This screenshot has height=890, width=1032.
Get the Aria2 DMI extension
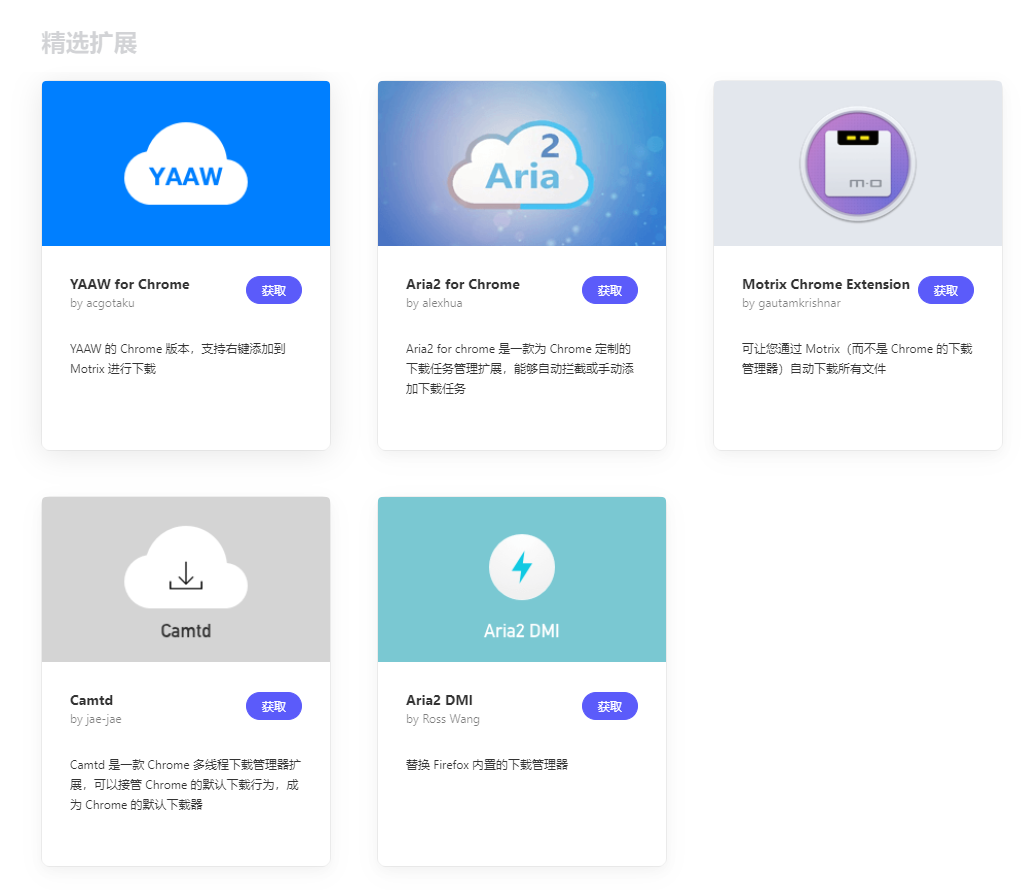tap(609, 706)
